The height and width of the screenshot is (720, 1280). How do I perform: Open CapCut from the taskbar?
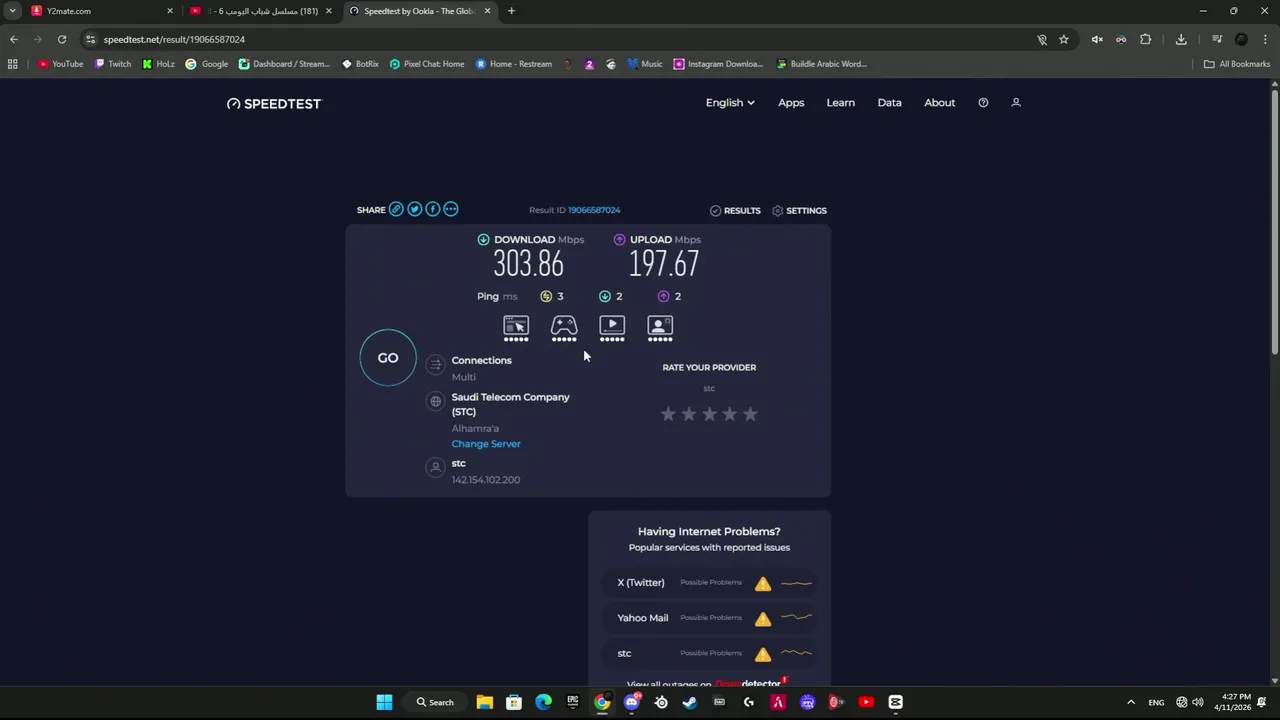pyautogui.click(x=896, y=702)
